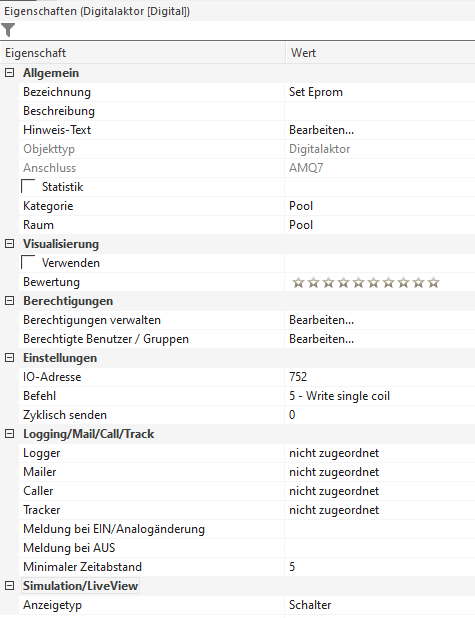Image resolution: width=475 pixels, height=618 pixels.
Task: Collapse the Allgemein section
Action: (x=9, y=73)
